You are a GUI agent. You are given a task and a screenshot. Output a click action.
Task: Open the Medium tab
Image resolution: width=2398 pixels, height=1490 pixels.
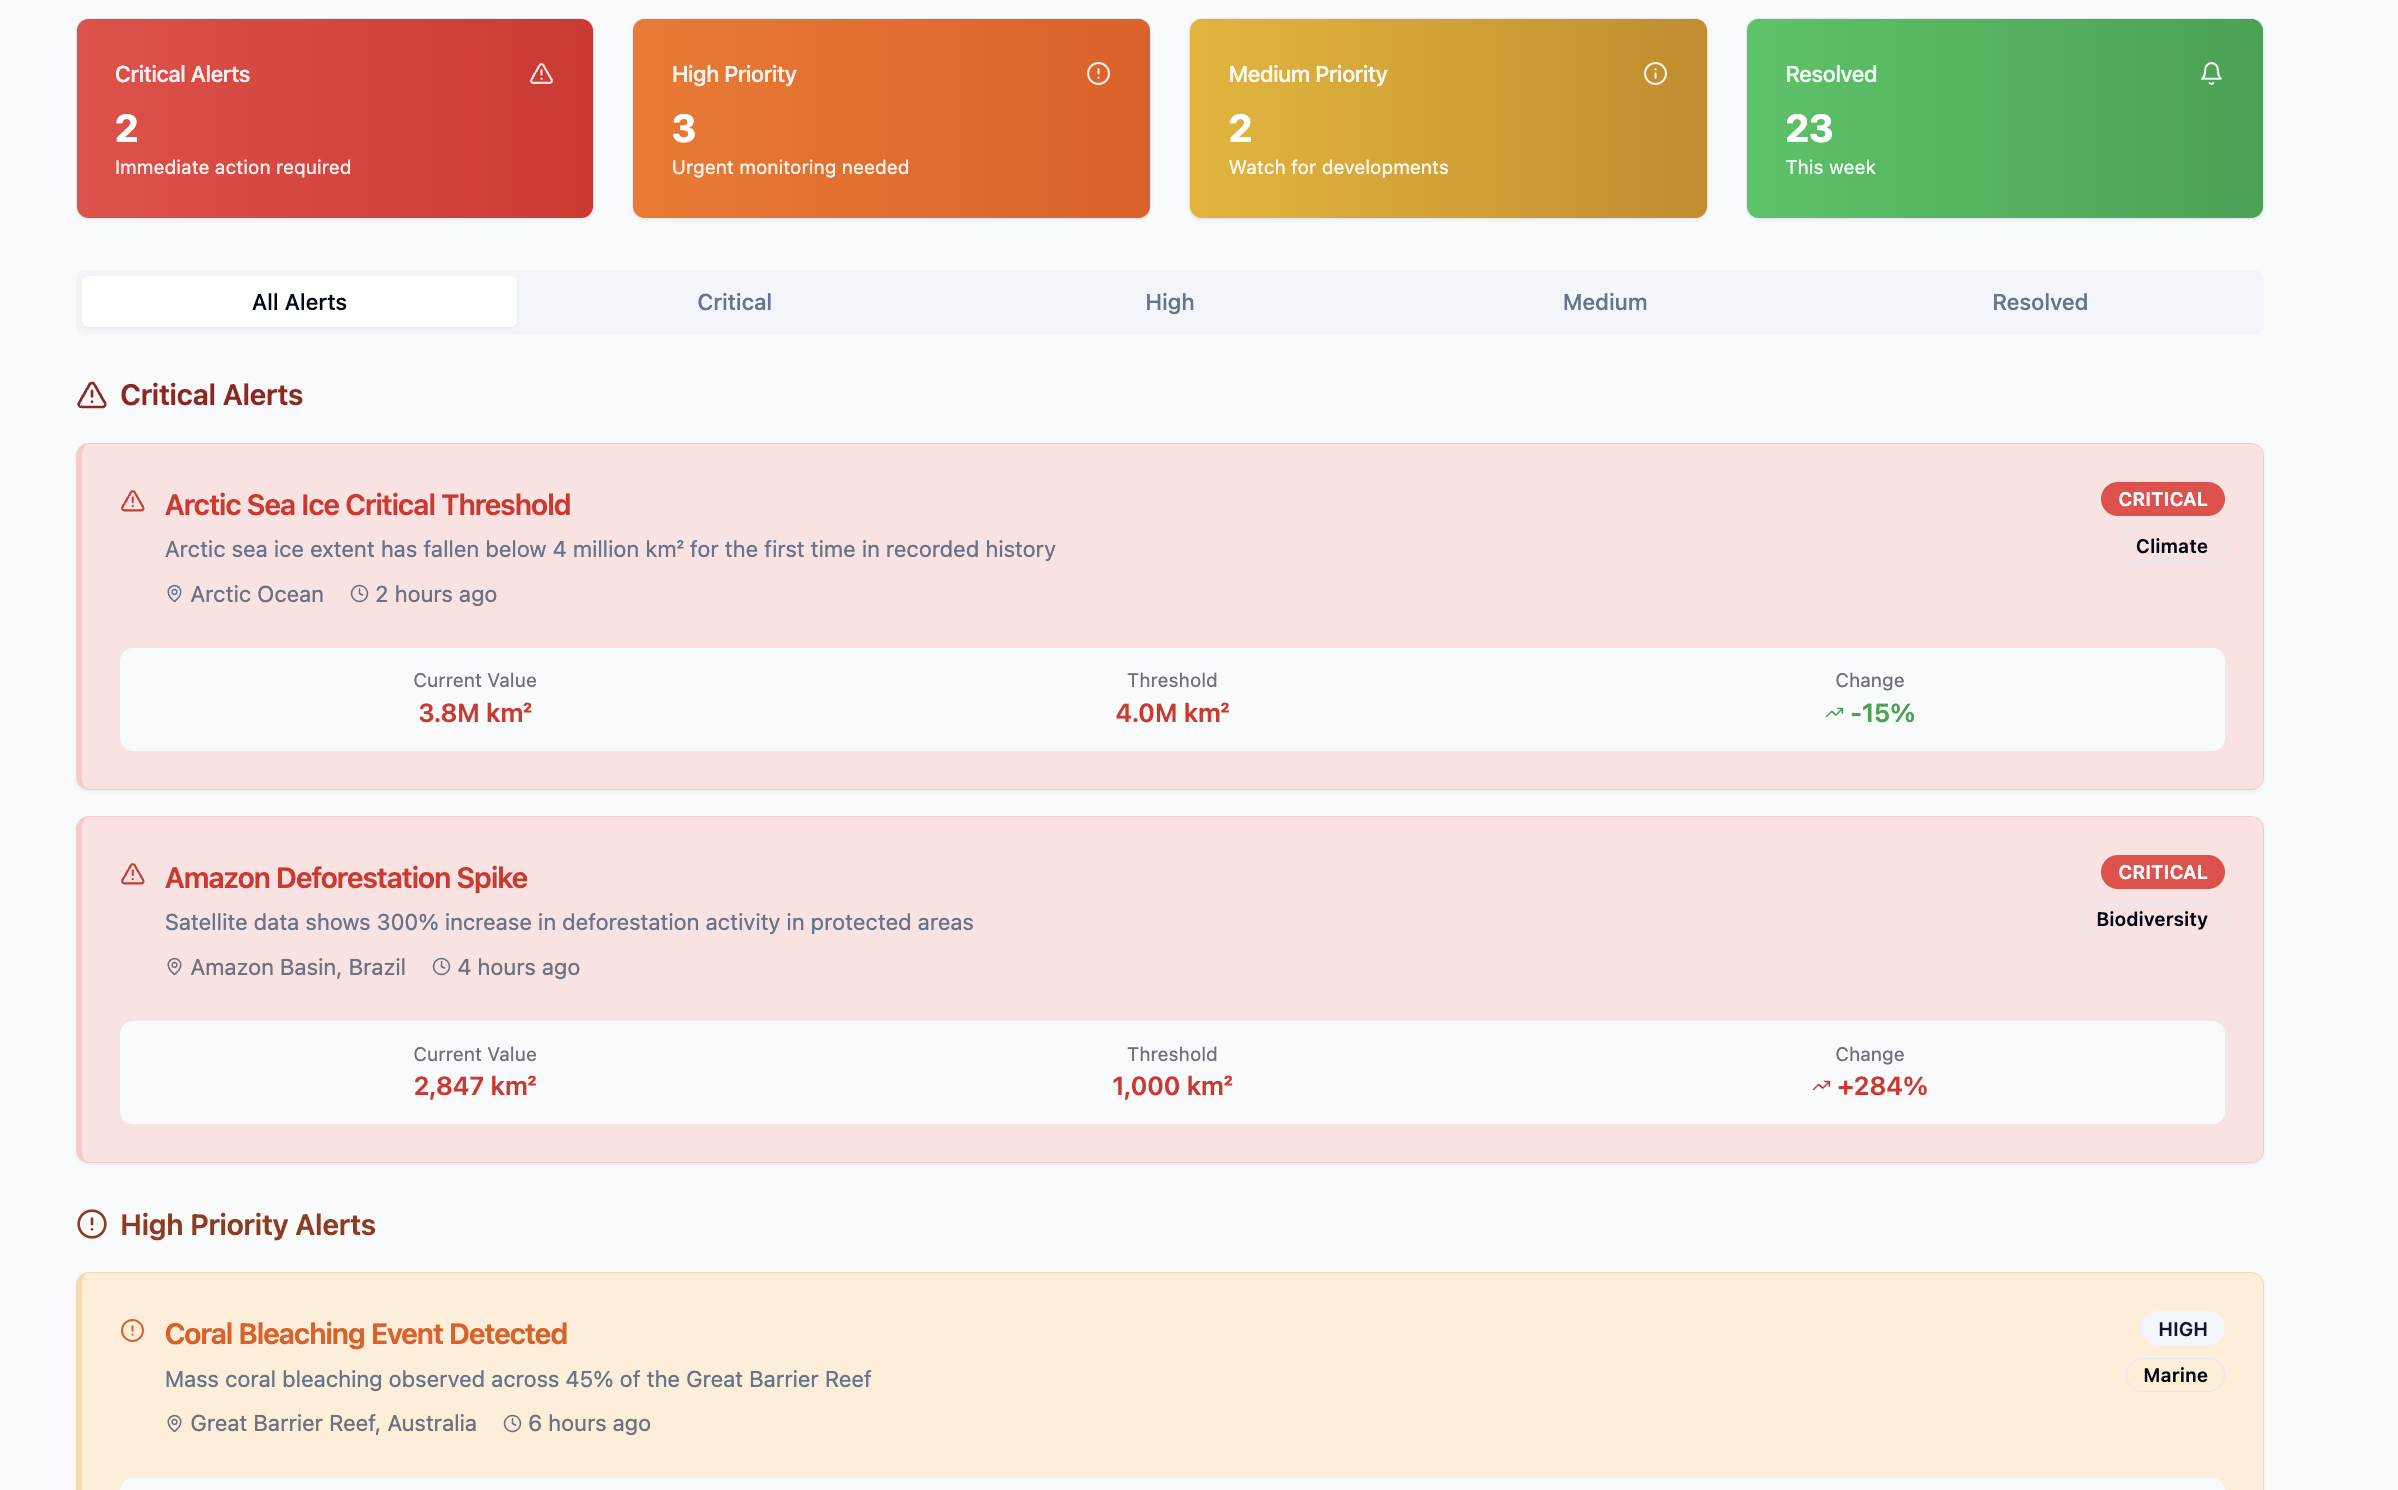pyautogui.click(x=1604, y=302)
